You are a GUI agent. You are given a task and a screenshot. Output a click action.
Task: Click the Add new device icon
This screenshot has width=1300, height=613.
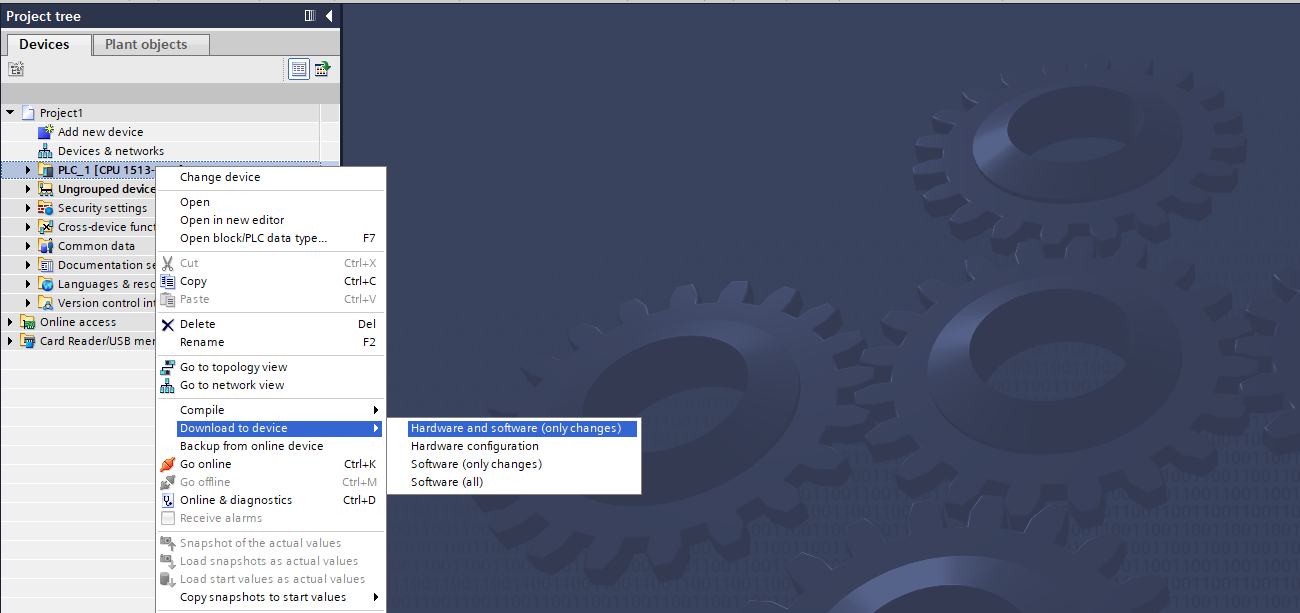pyautogui.click(x=45, y=132)
